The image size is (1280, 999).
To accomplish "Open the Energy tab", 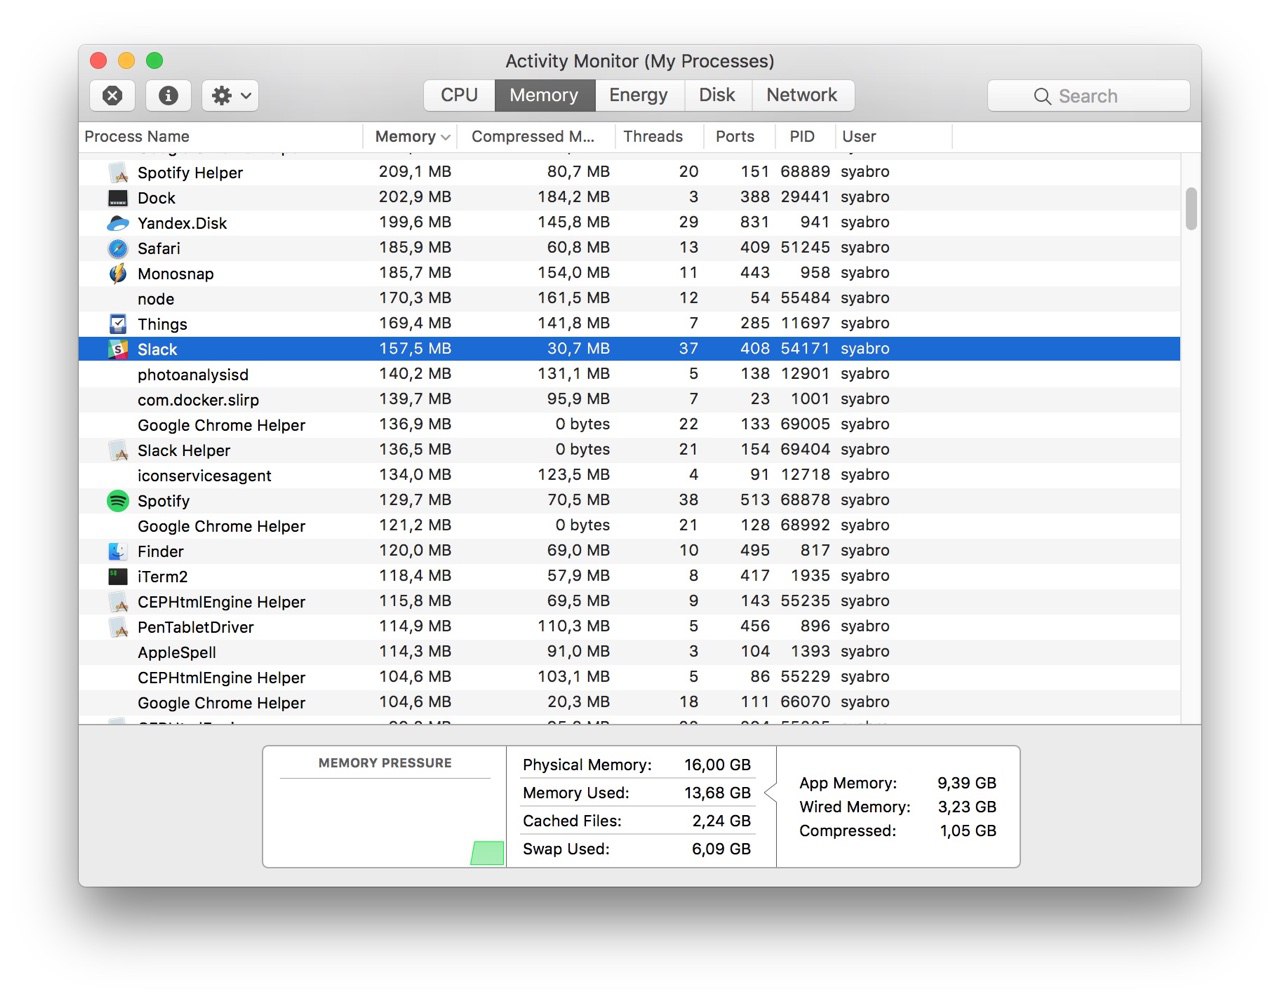I will click(x=638, y=95).
